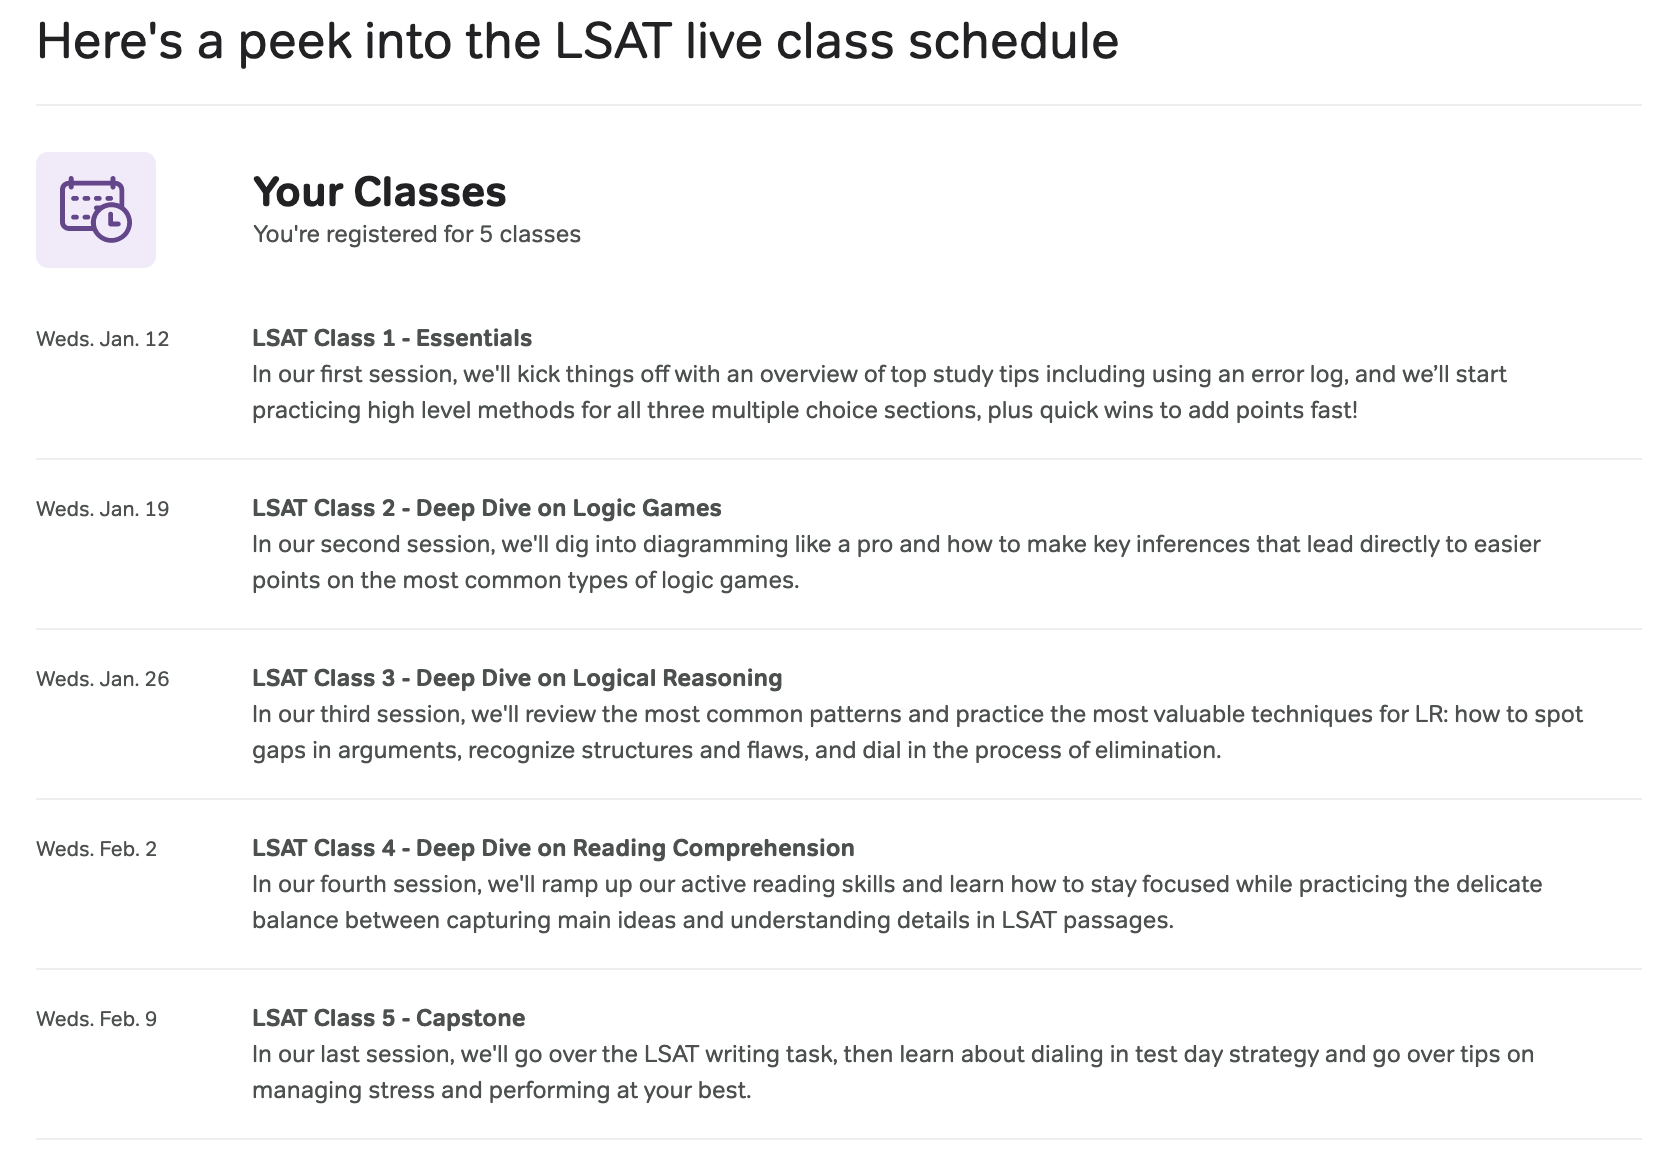
Task: Select the Weds. Jan. 19 date label
Action: pos(103,509)
